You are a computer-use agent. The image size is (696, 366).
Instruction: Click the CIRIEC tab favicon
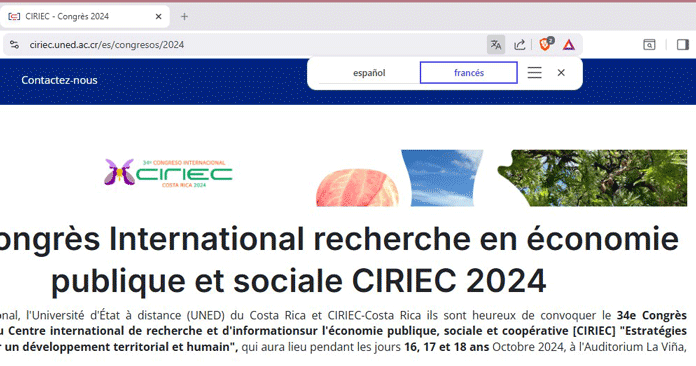pyautogui.click(x=14, y=17)
